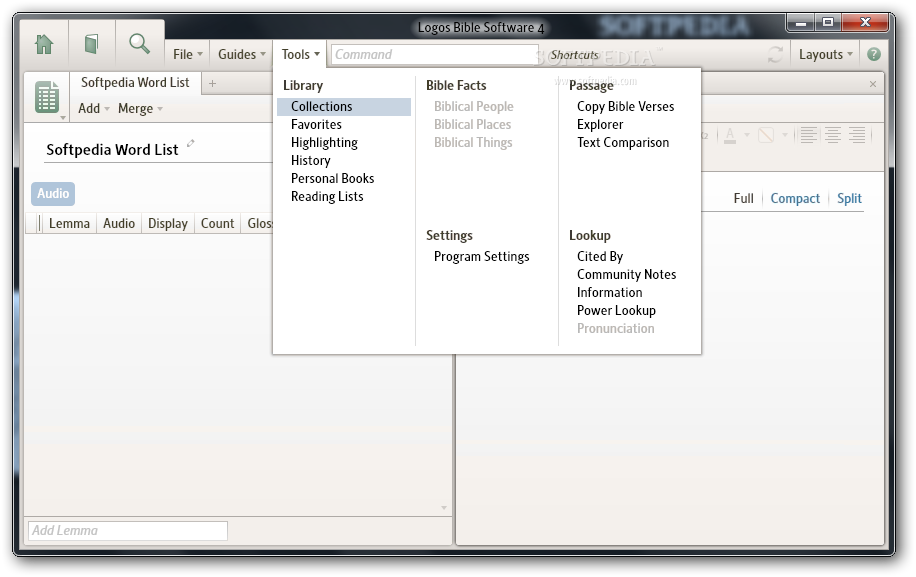Click pencil icon to rename word list
Image resolution: width=916 pixels, height=577 pixels.
pyautogui.click(x=190, y=143)
